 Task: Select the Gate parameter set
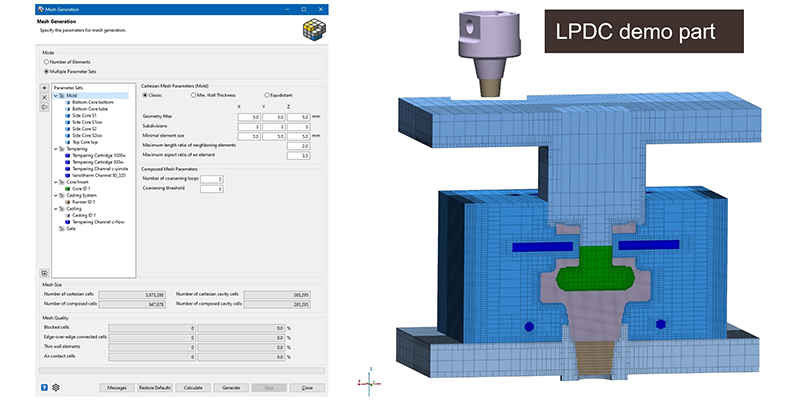pyautogui.click(x=71, y=228)
